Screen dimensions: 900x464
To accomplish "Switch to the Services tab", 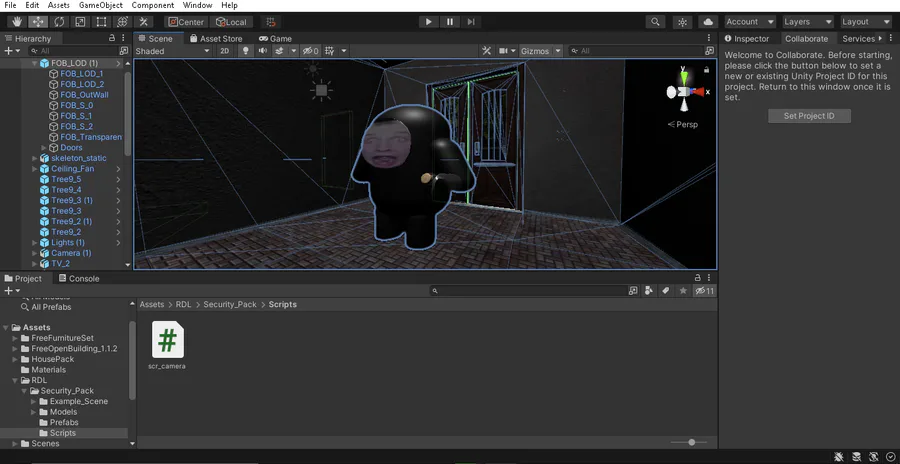I will [858, 38].
